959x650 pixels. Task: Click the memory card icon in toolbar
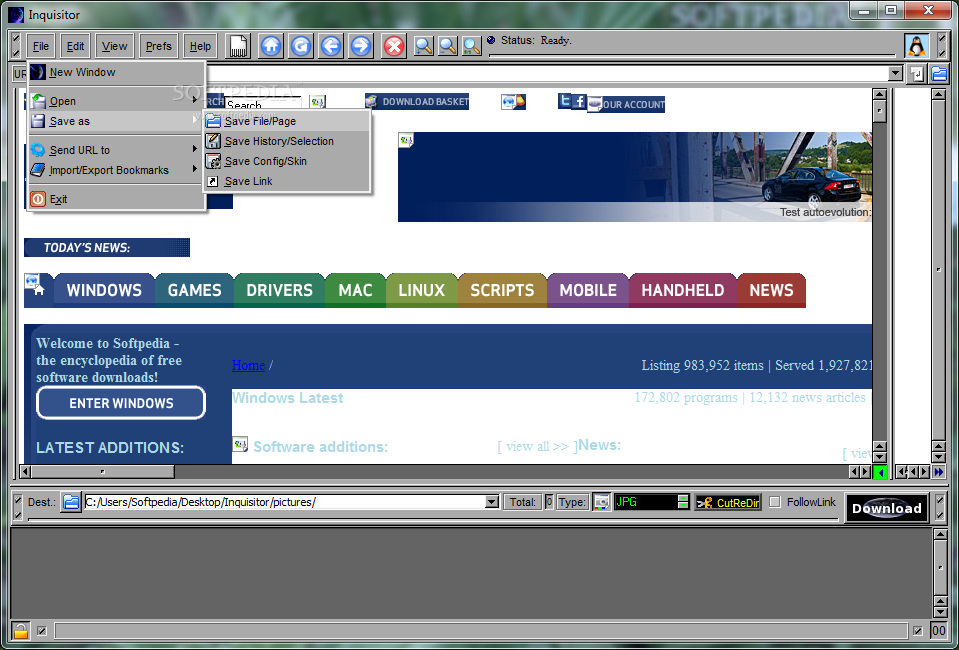tap(238, 46)
